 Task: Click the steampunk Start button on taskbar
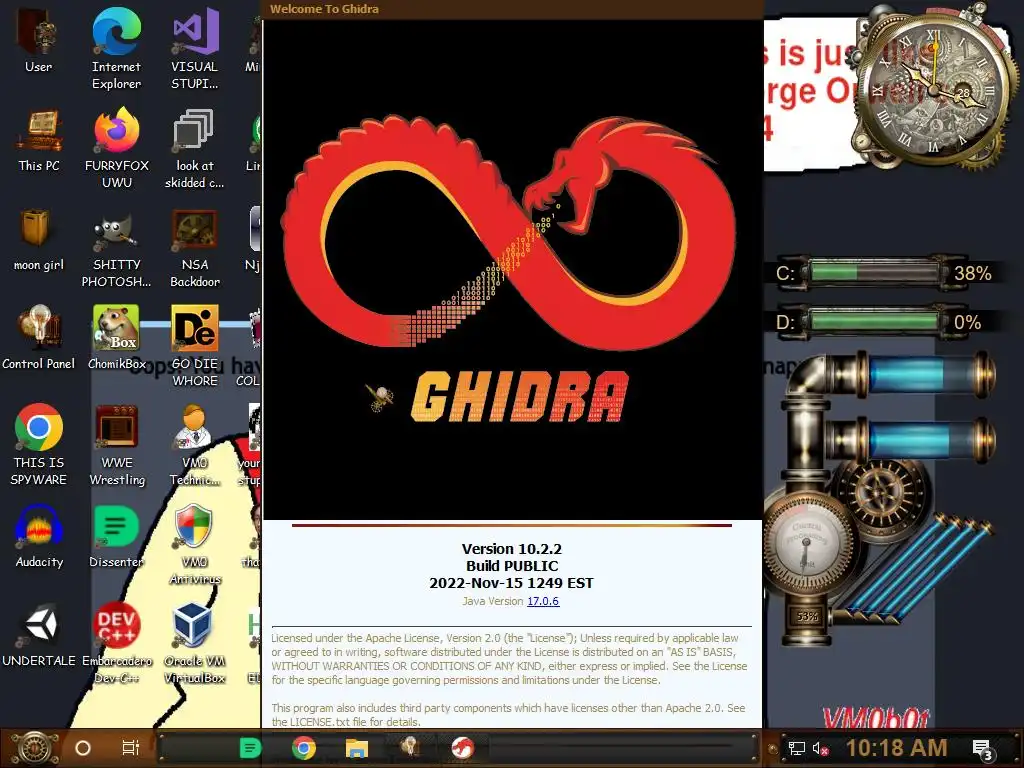pyautogui.click(x=35, y=748)
